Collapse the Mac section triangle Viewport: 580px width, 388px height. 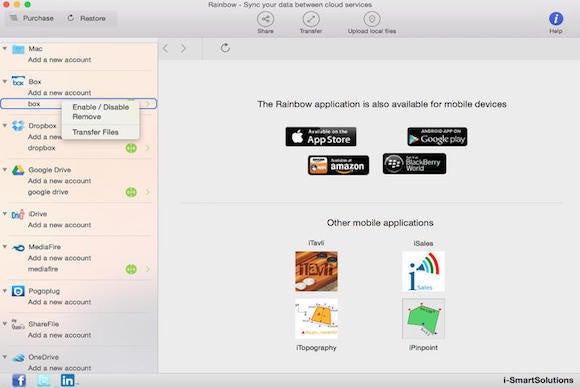point(5,48)
